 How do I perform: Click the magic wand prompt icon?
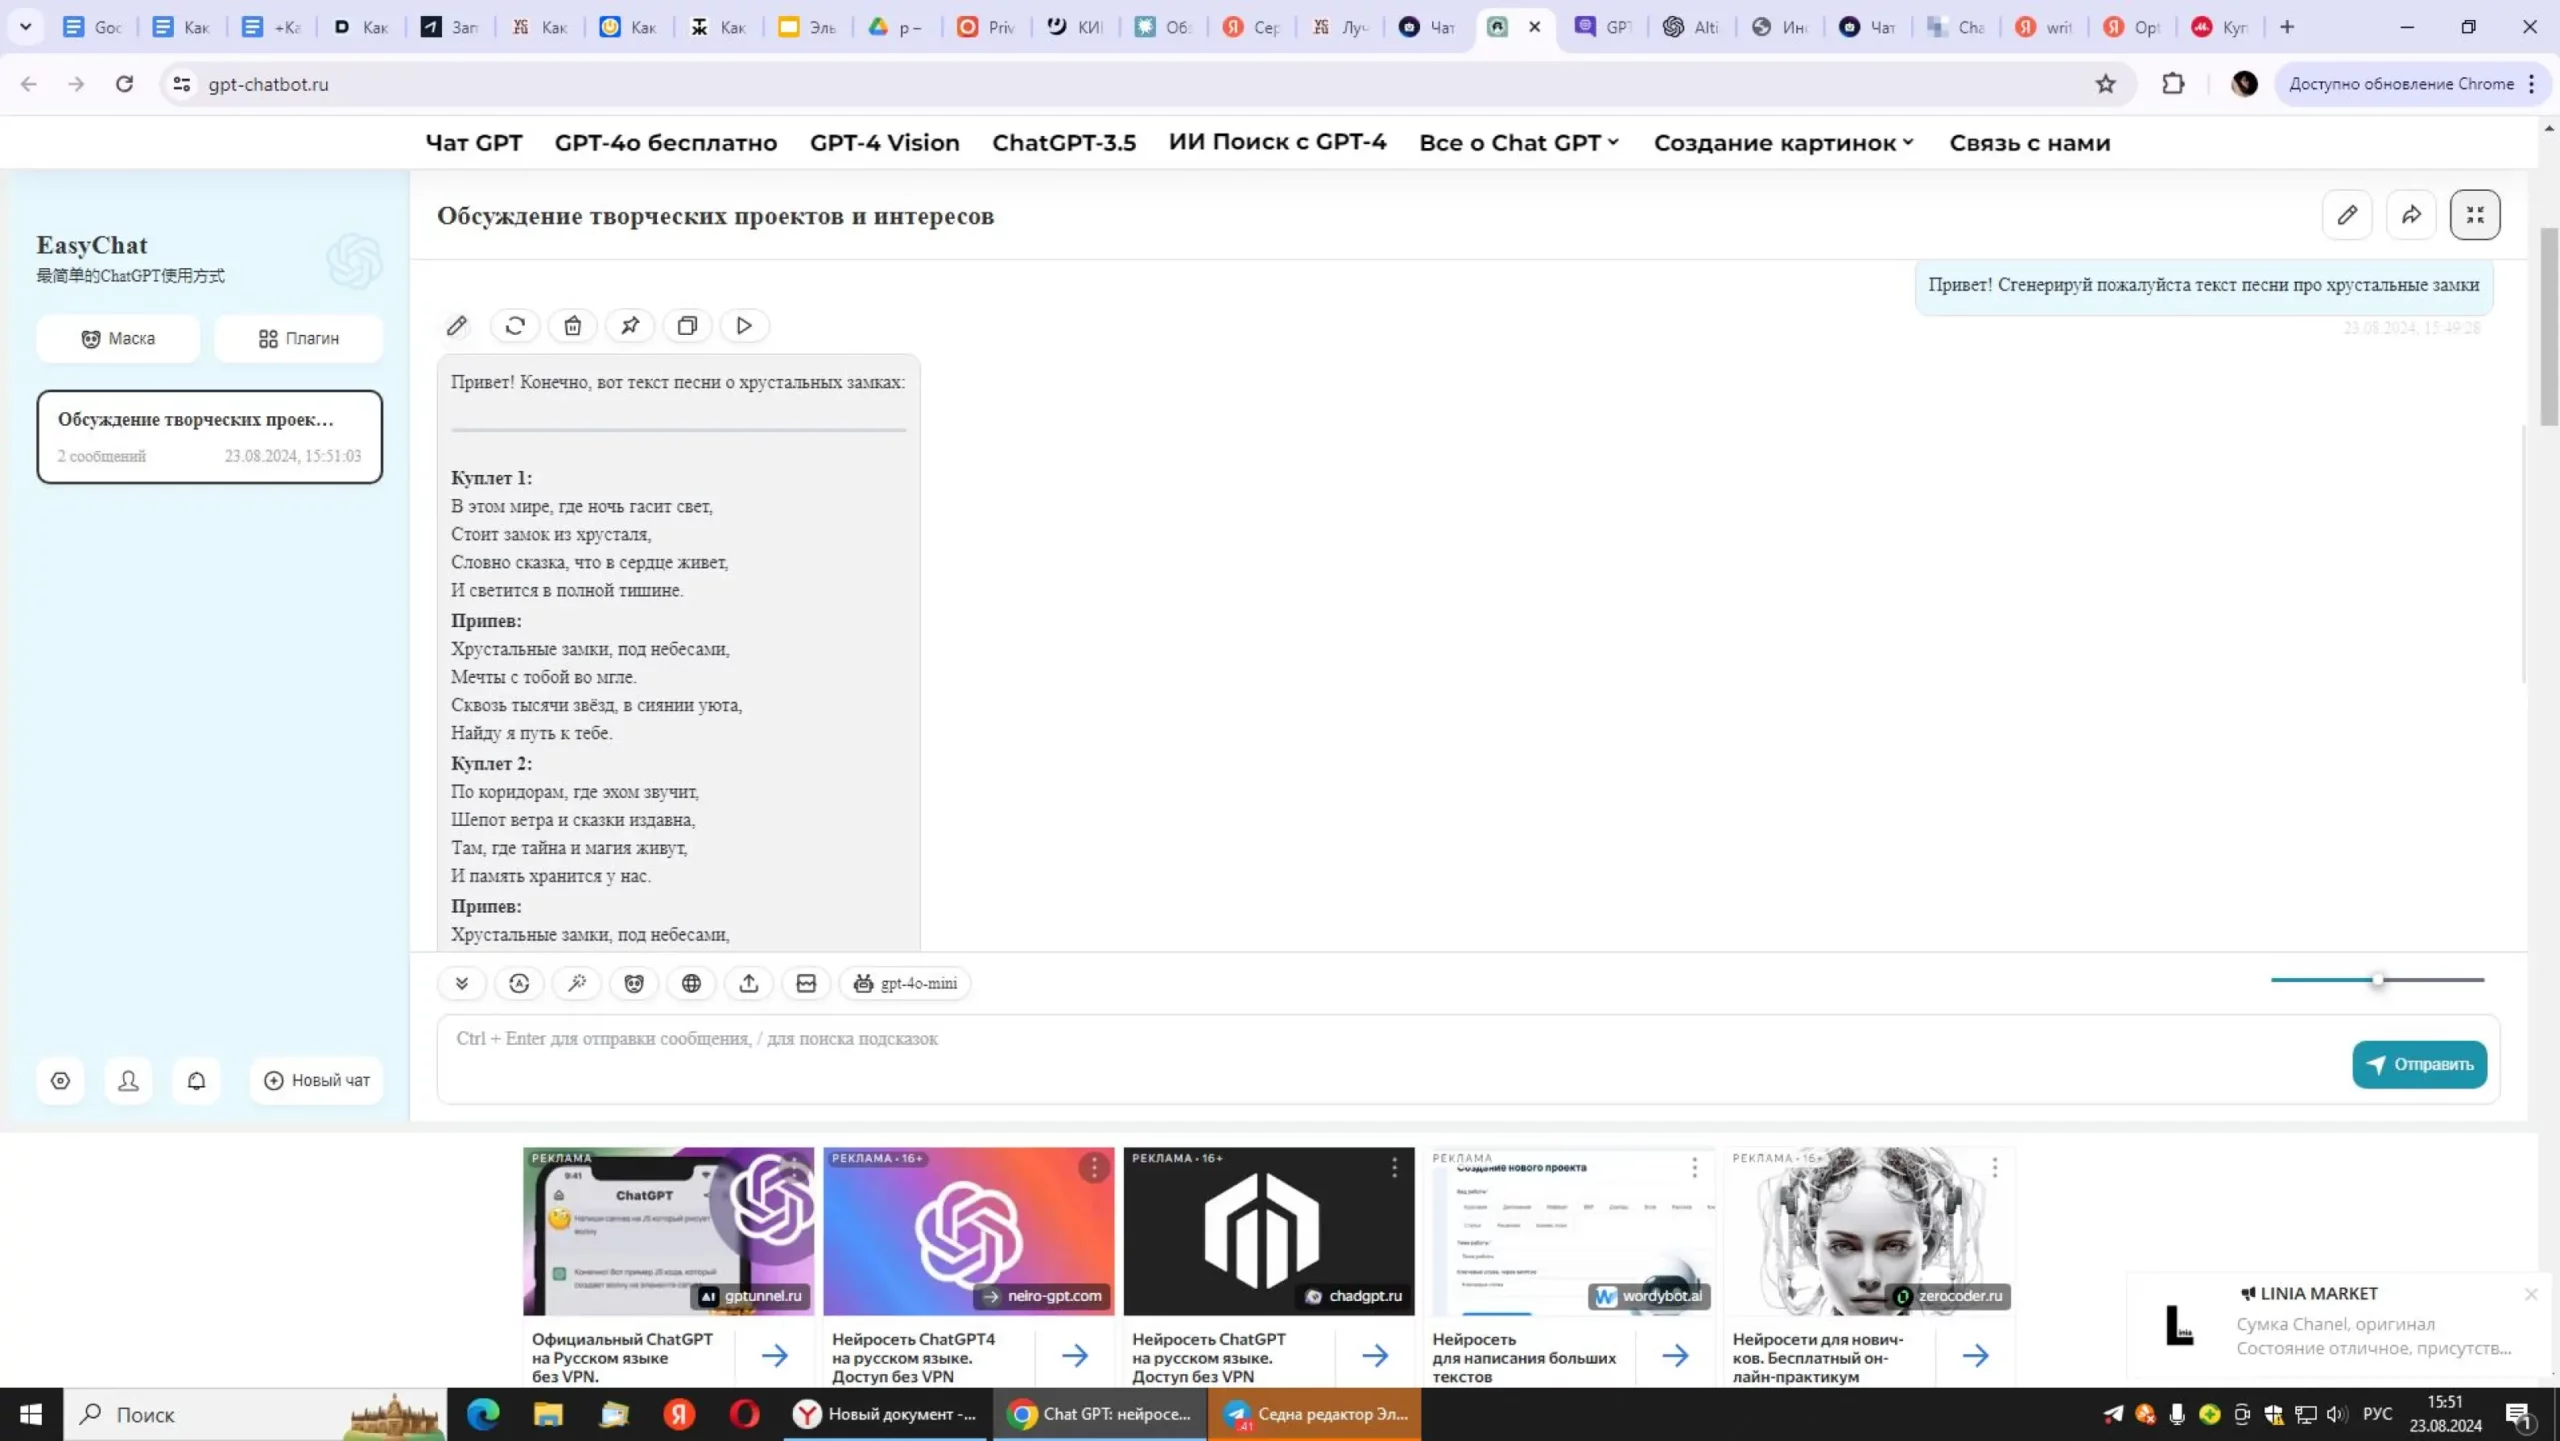pyautogui.click(x=577, y=983)
